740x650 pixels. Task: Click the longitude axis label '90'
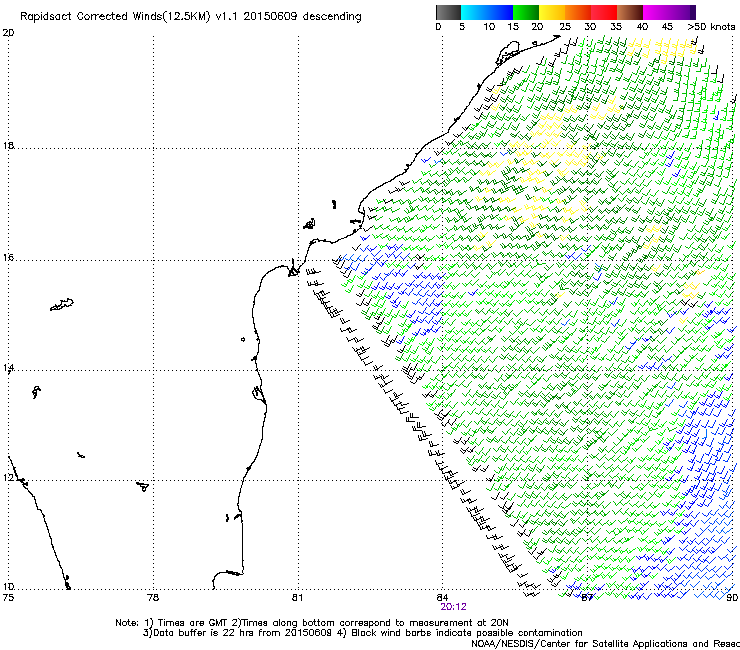pos(732,598)
